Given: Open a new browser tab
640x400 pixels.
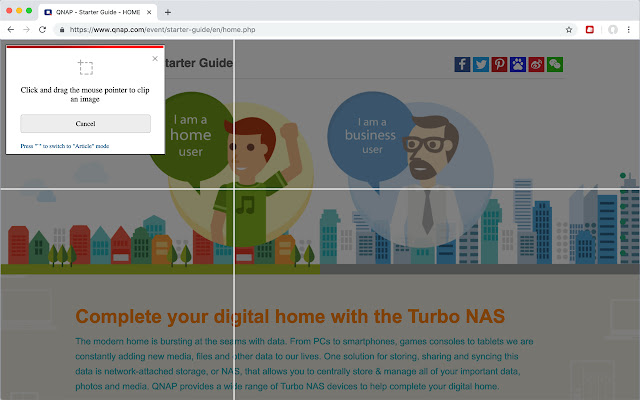Looking at the screenshot, I should (168, 12).
